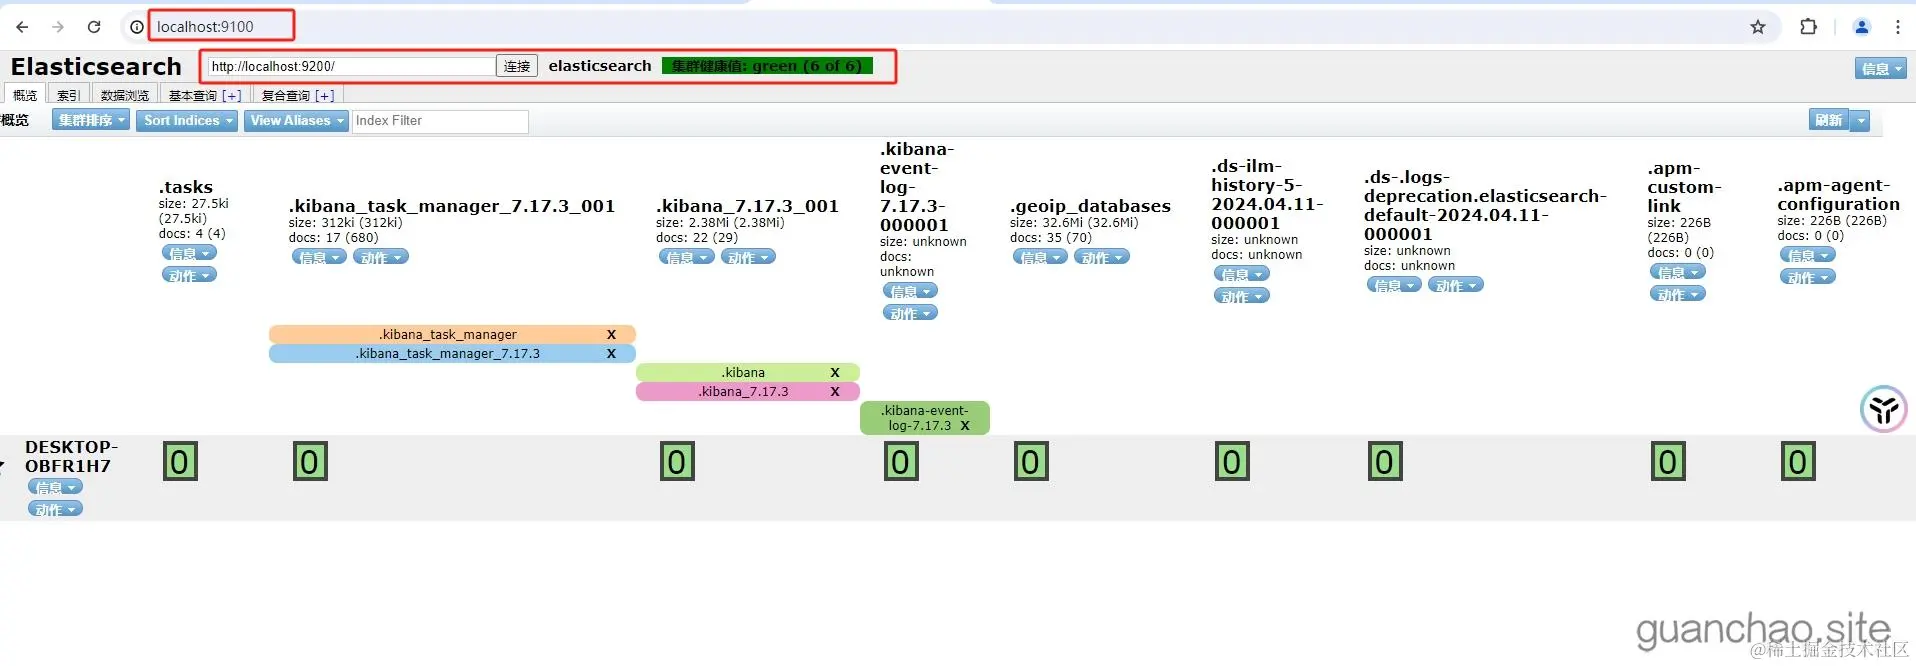The height and width of the screenshot is (666, 1916).
Task: Open 动作 menu for .apm-agent-configuration
Action: point(1807,277)
